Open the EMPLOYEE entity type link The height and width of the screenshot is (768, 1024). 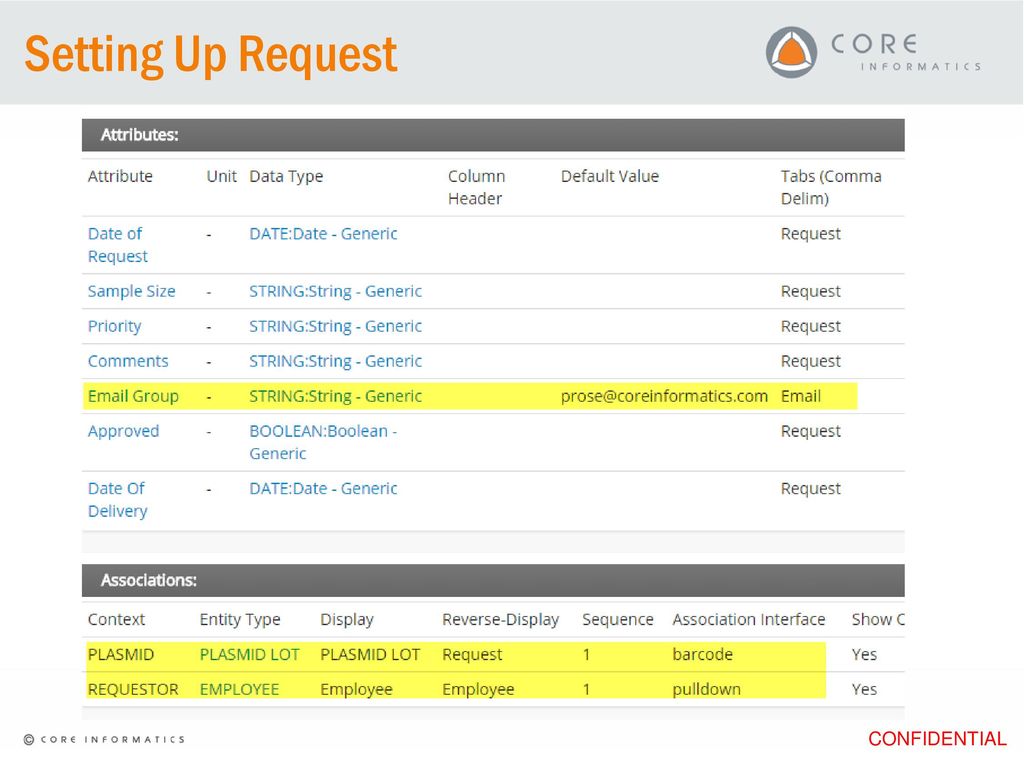[x=239, y=690]
